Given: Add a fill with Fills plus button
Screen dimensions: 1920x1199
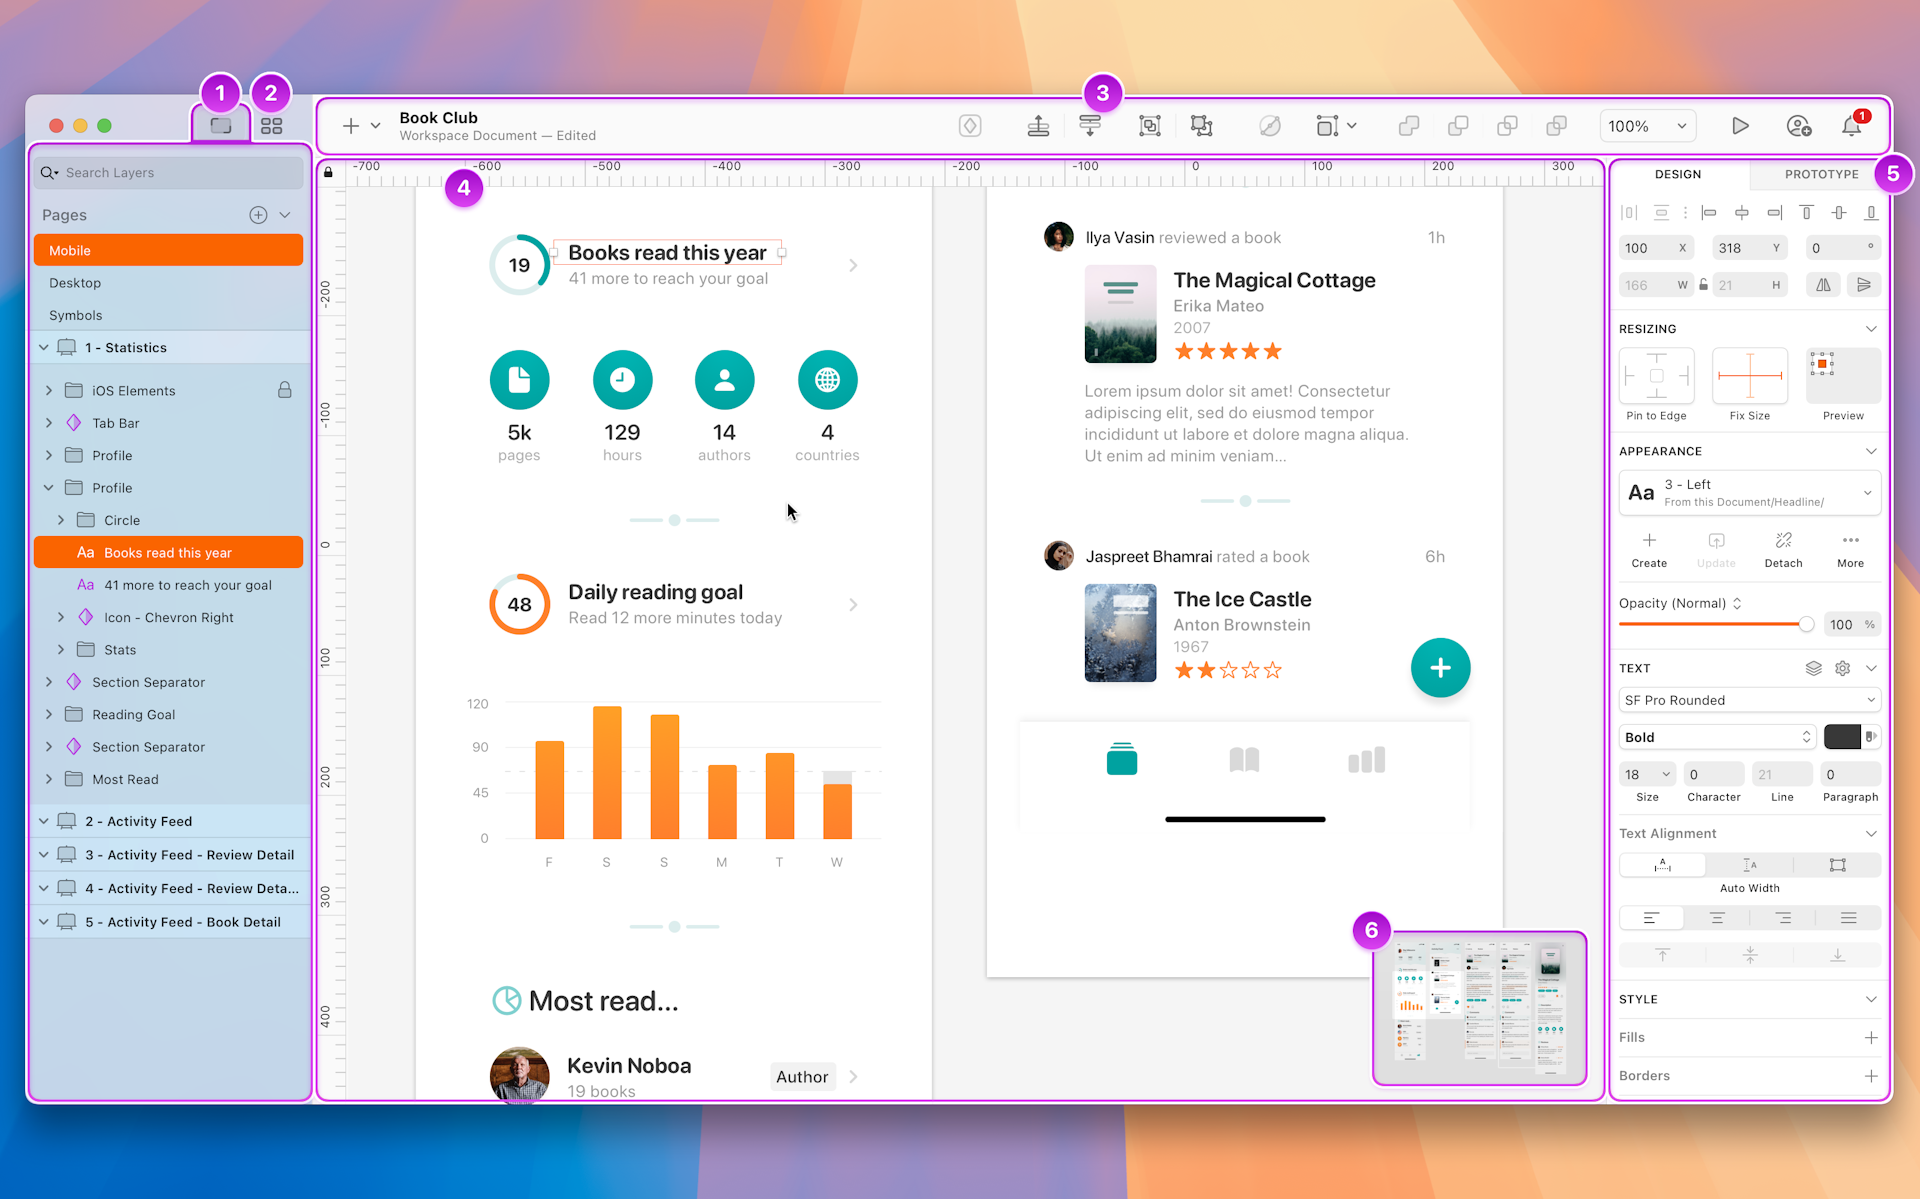Looking at the screenshot, I should [1871, 1038].
